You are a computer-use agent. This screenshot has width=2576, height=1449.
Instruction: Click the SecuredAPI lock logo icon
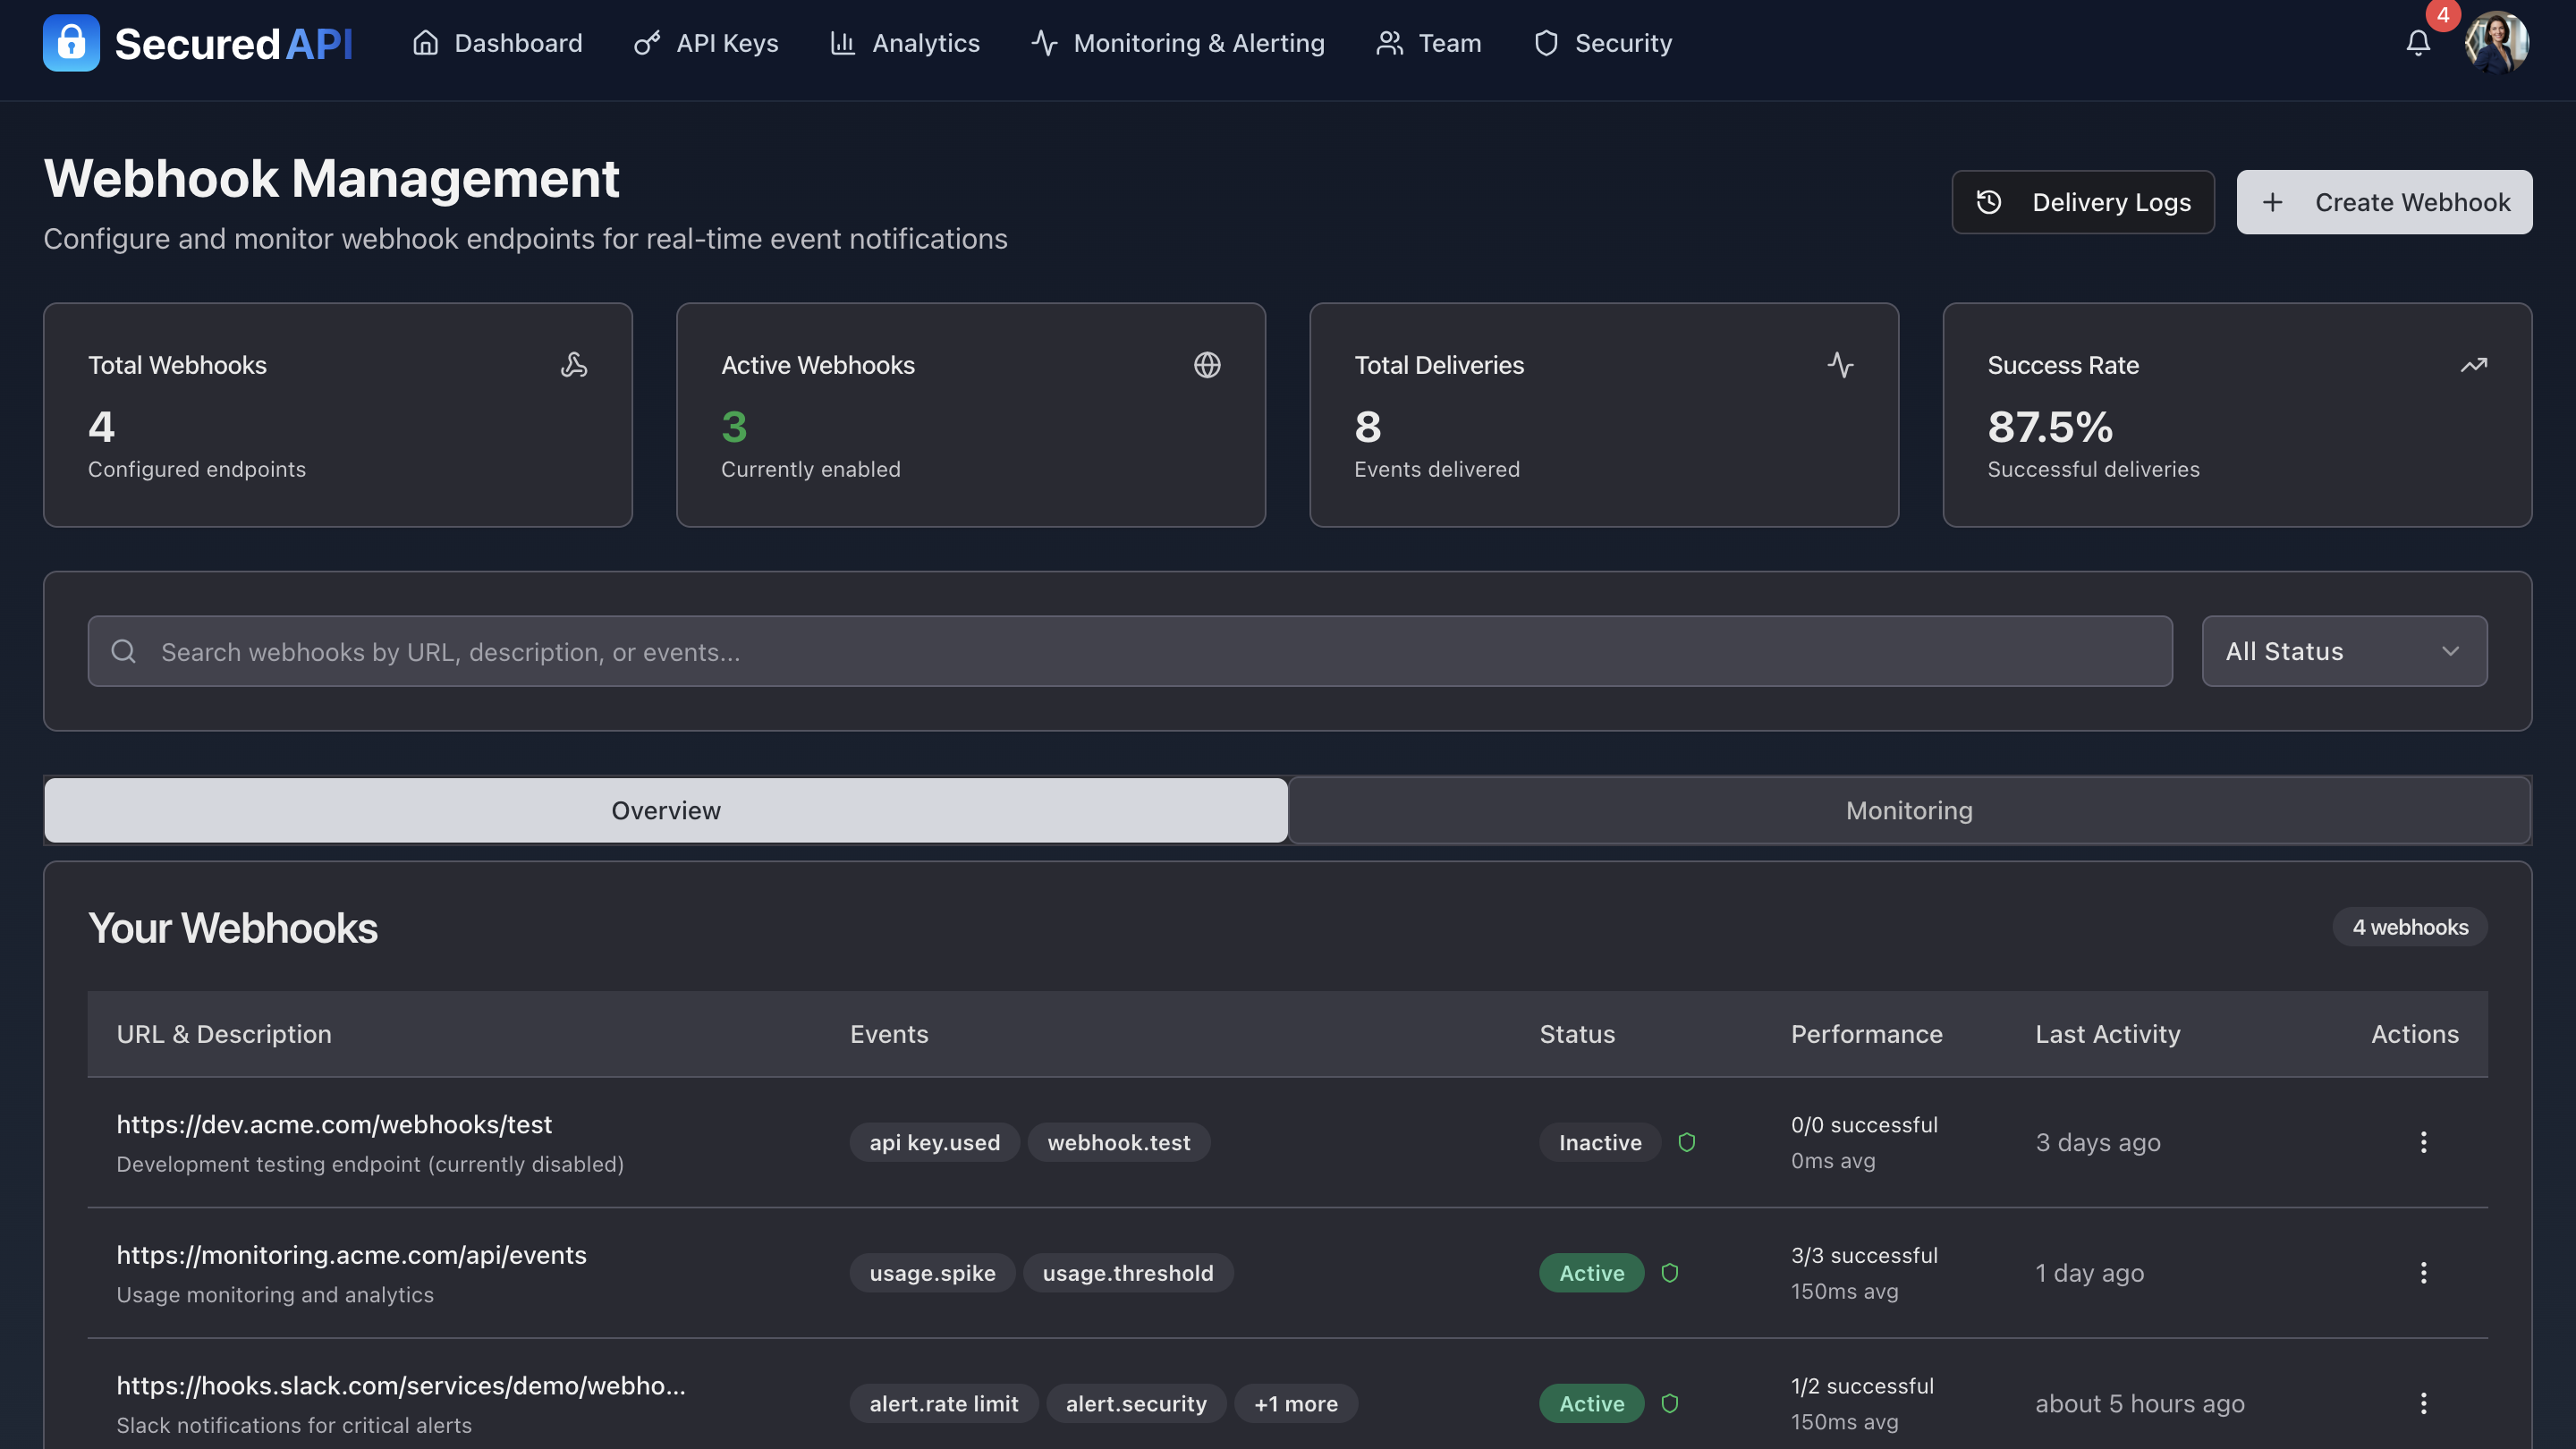click(x=71, y=42)
